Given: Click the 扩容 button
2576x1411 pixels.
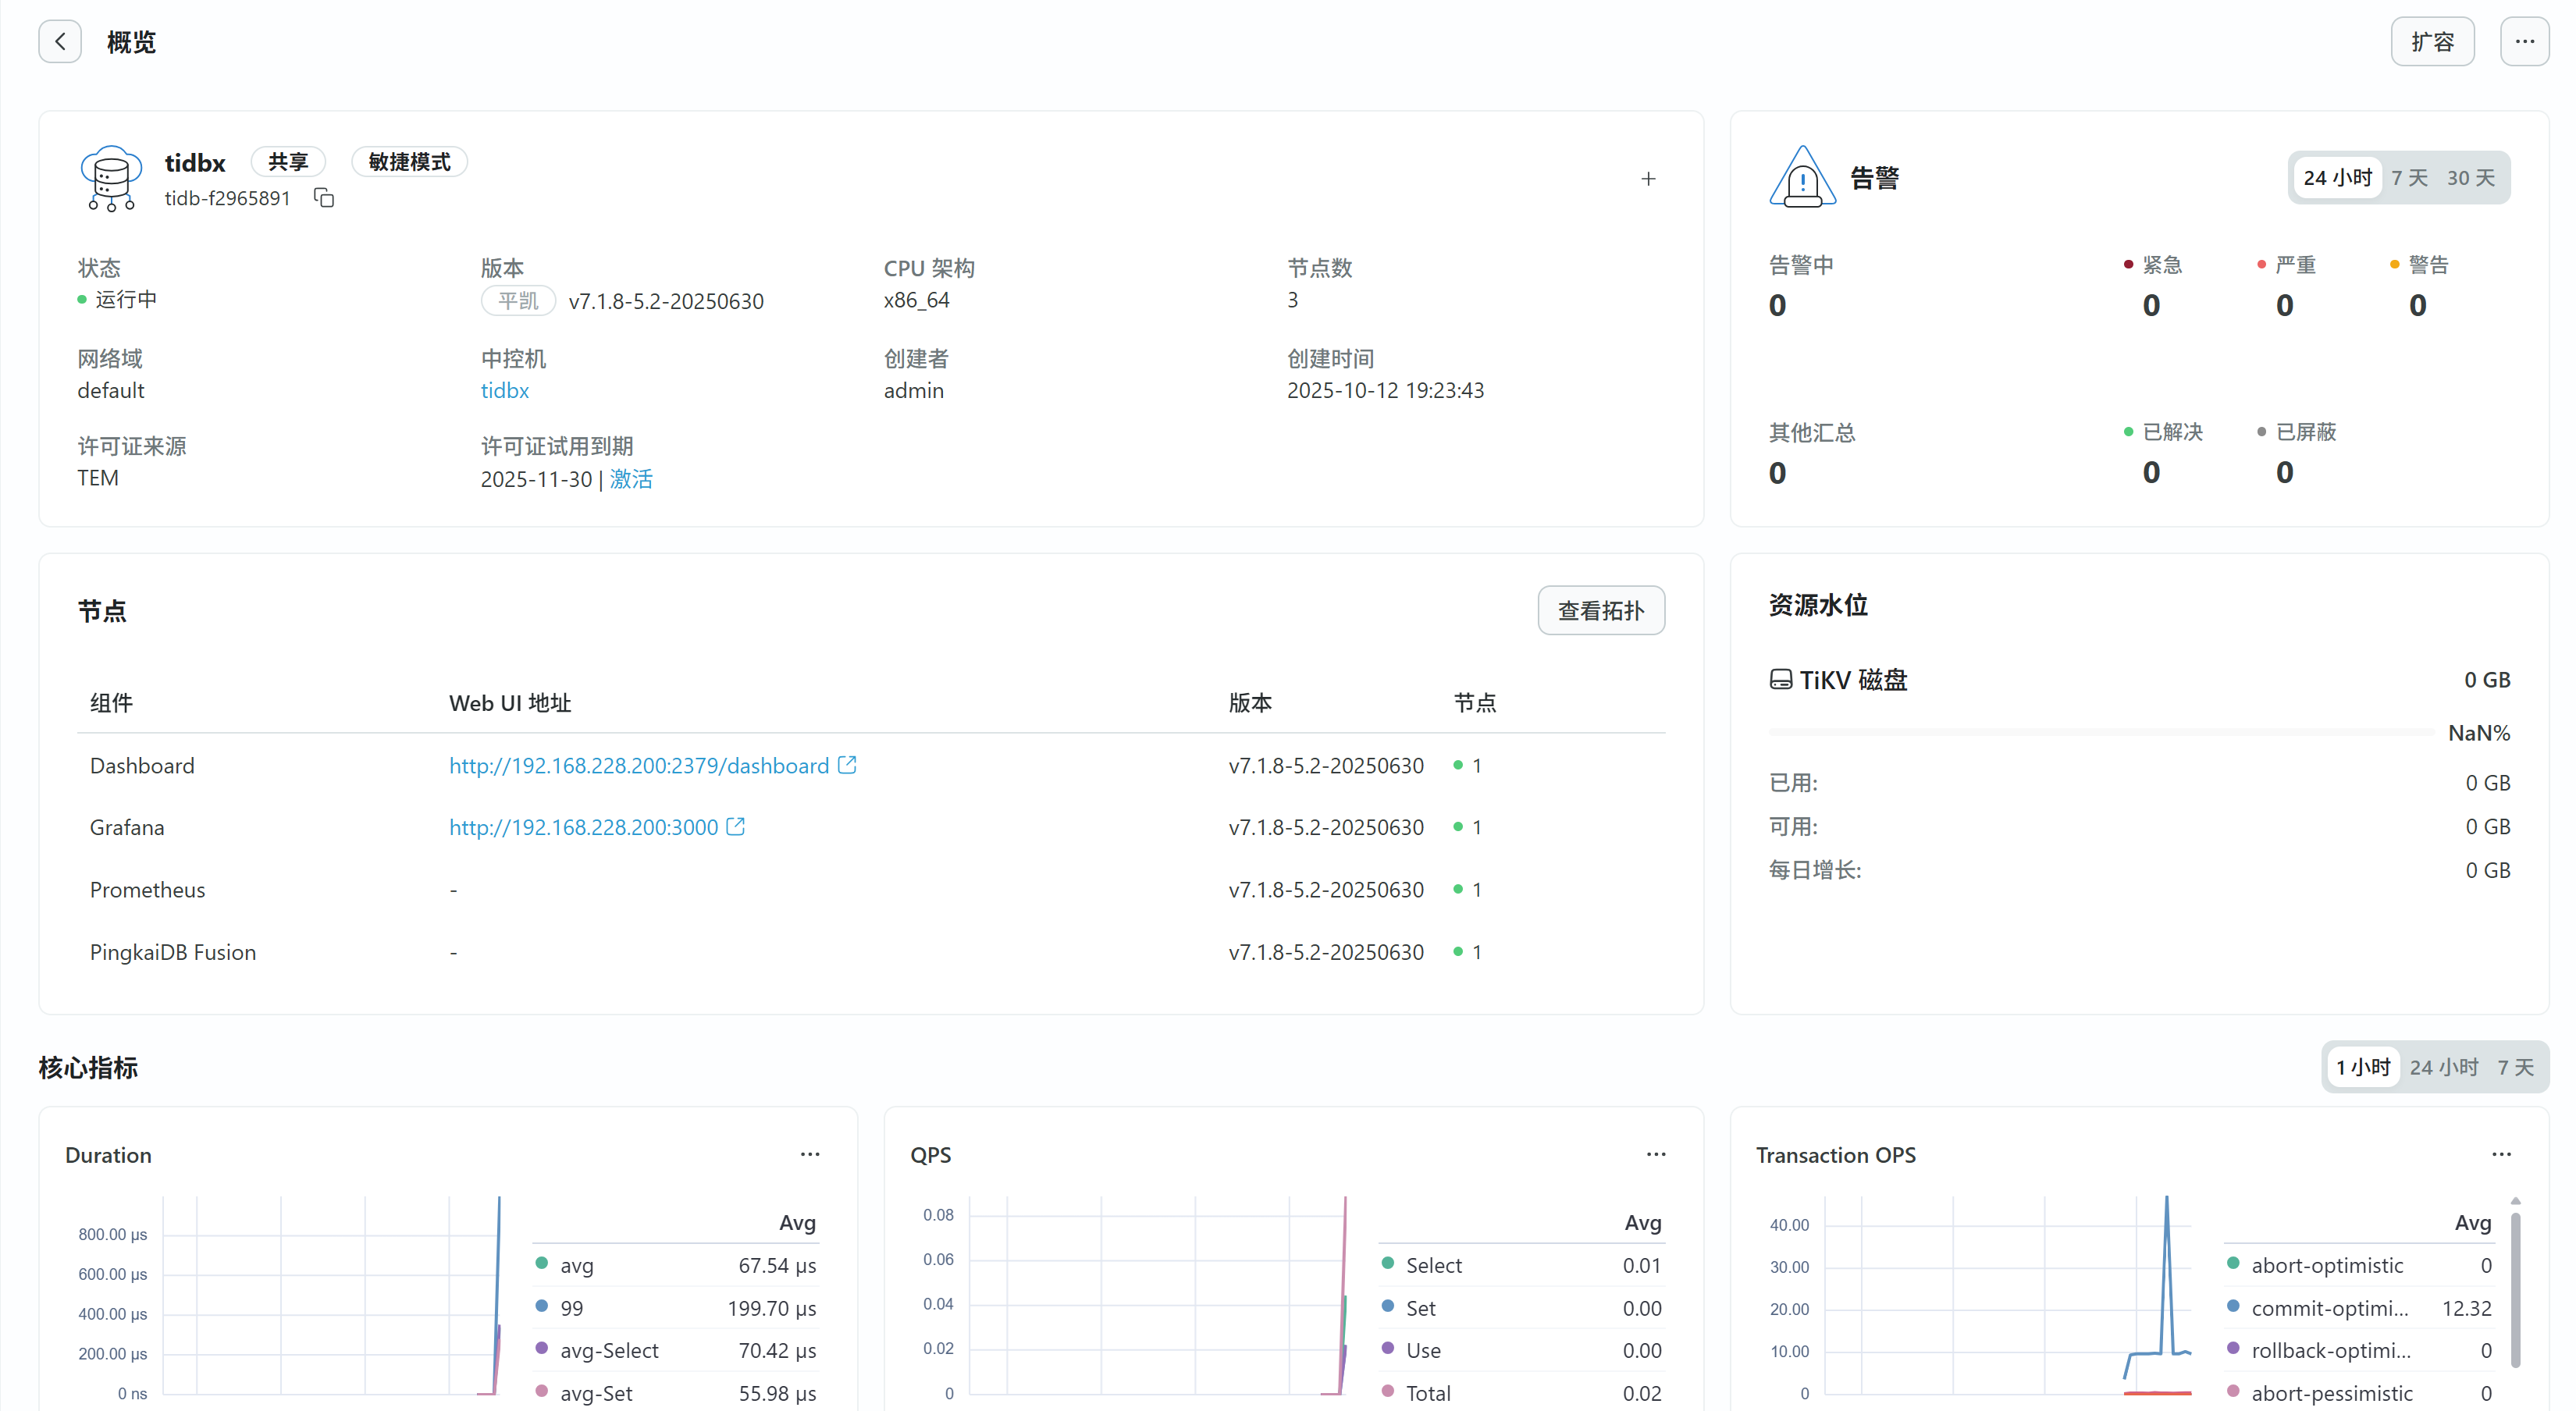Looking at the screenshot, I should (2432, 42).
